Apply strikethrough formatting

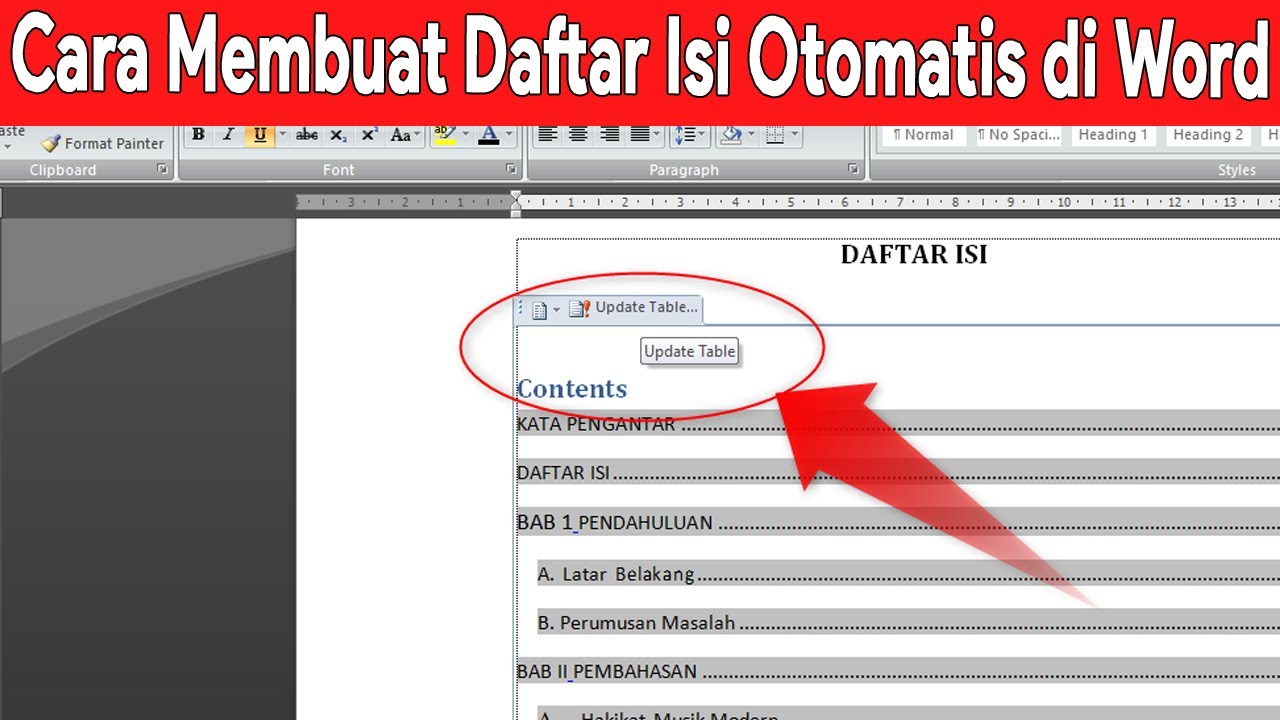[x=307, y=134]
